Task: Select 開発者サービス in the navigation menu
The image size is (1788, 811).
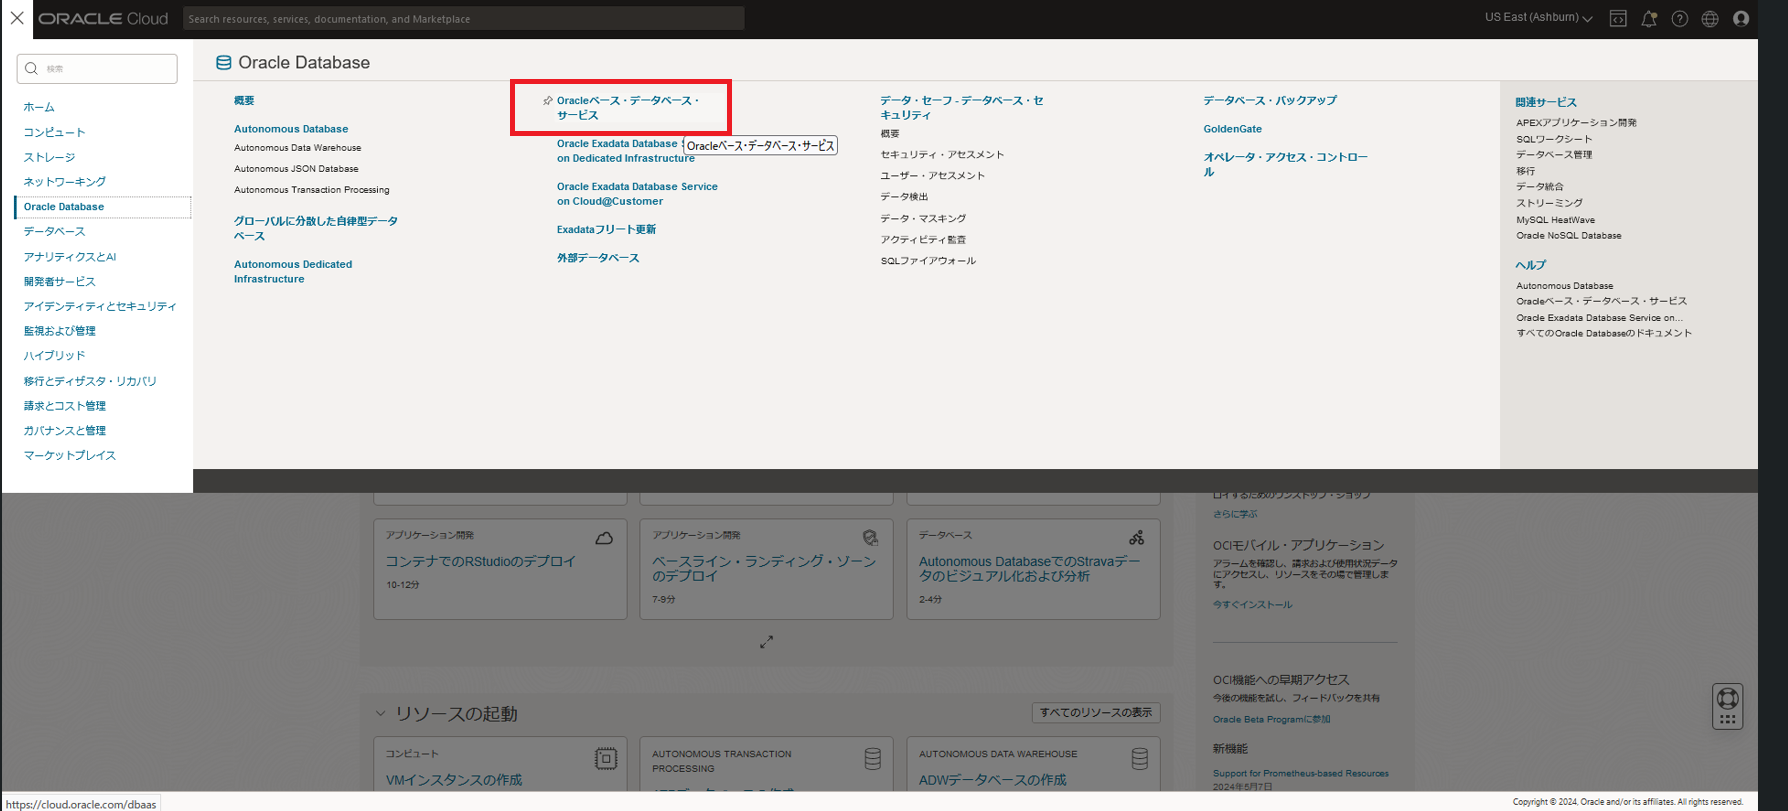Action: pos(59,282)
